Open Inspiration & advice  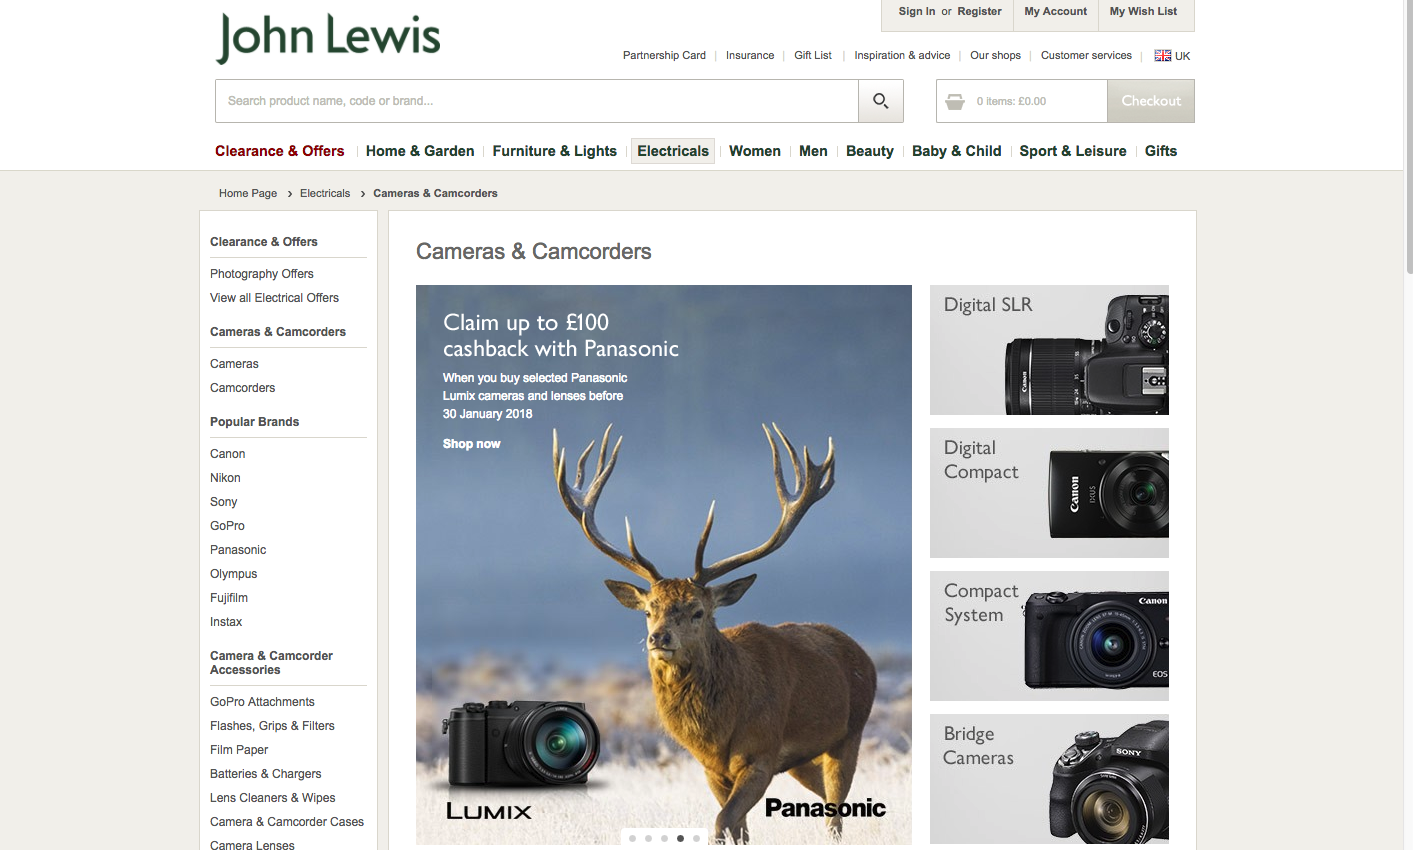(x=902, y=56)
